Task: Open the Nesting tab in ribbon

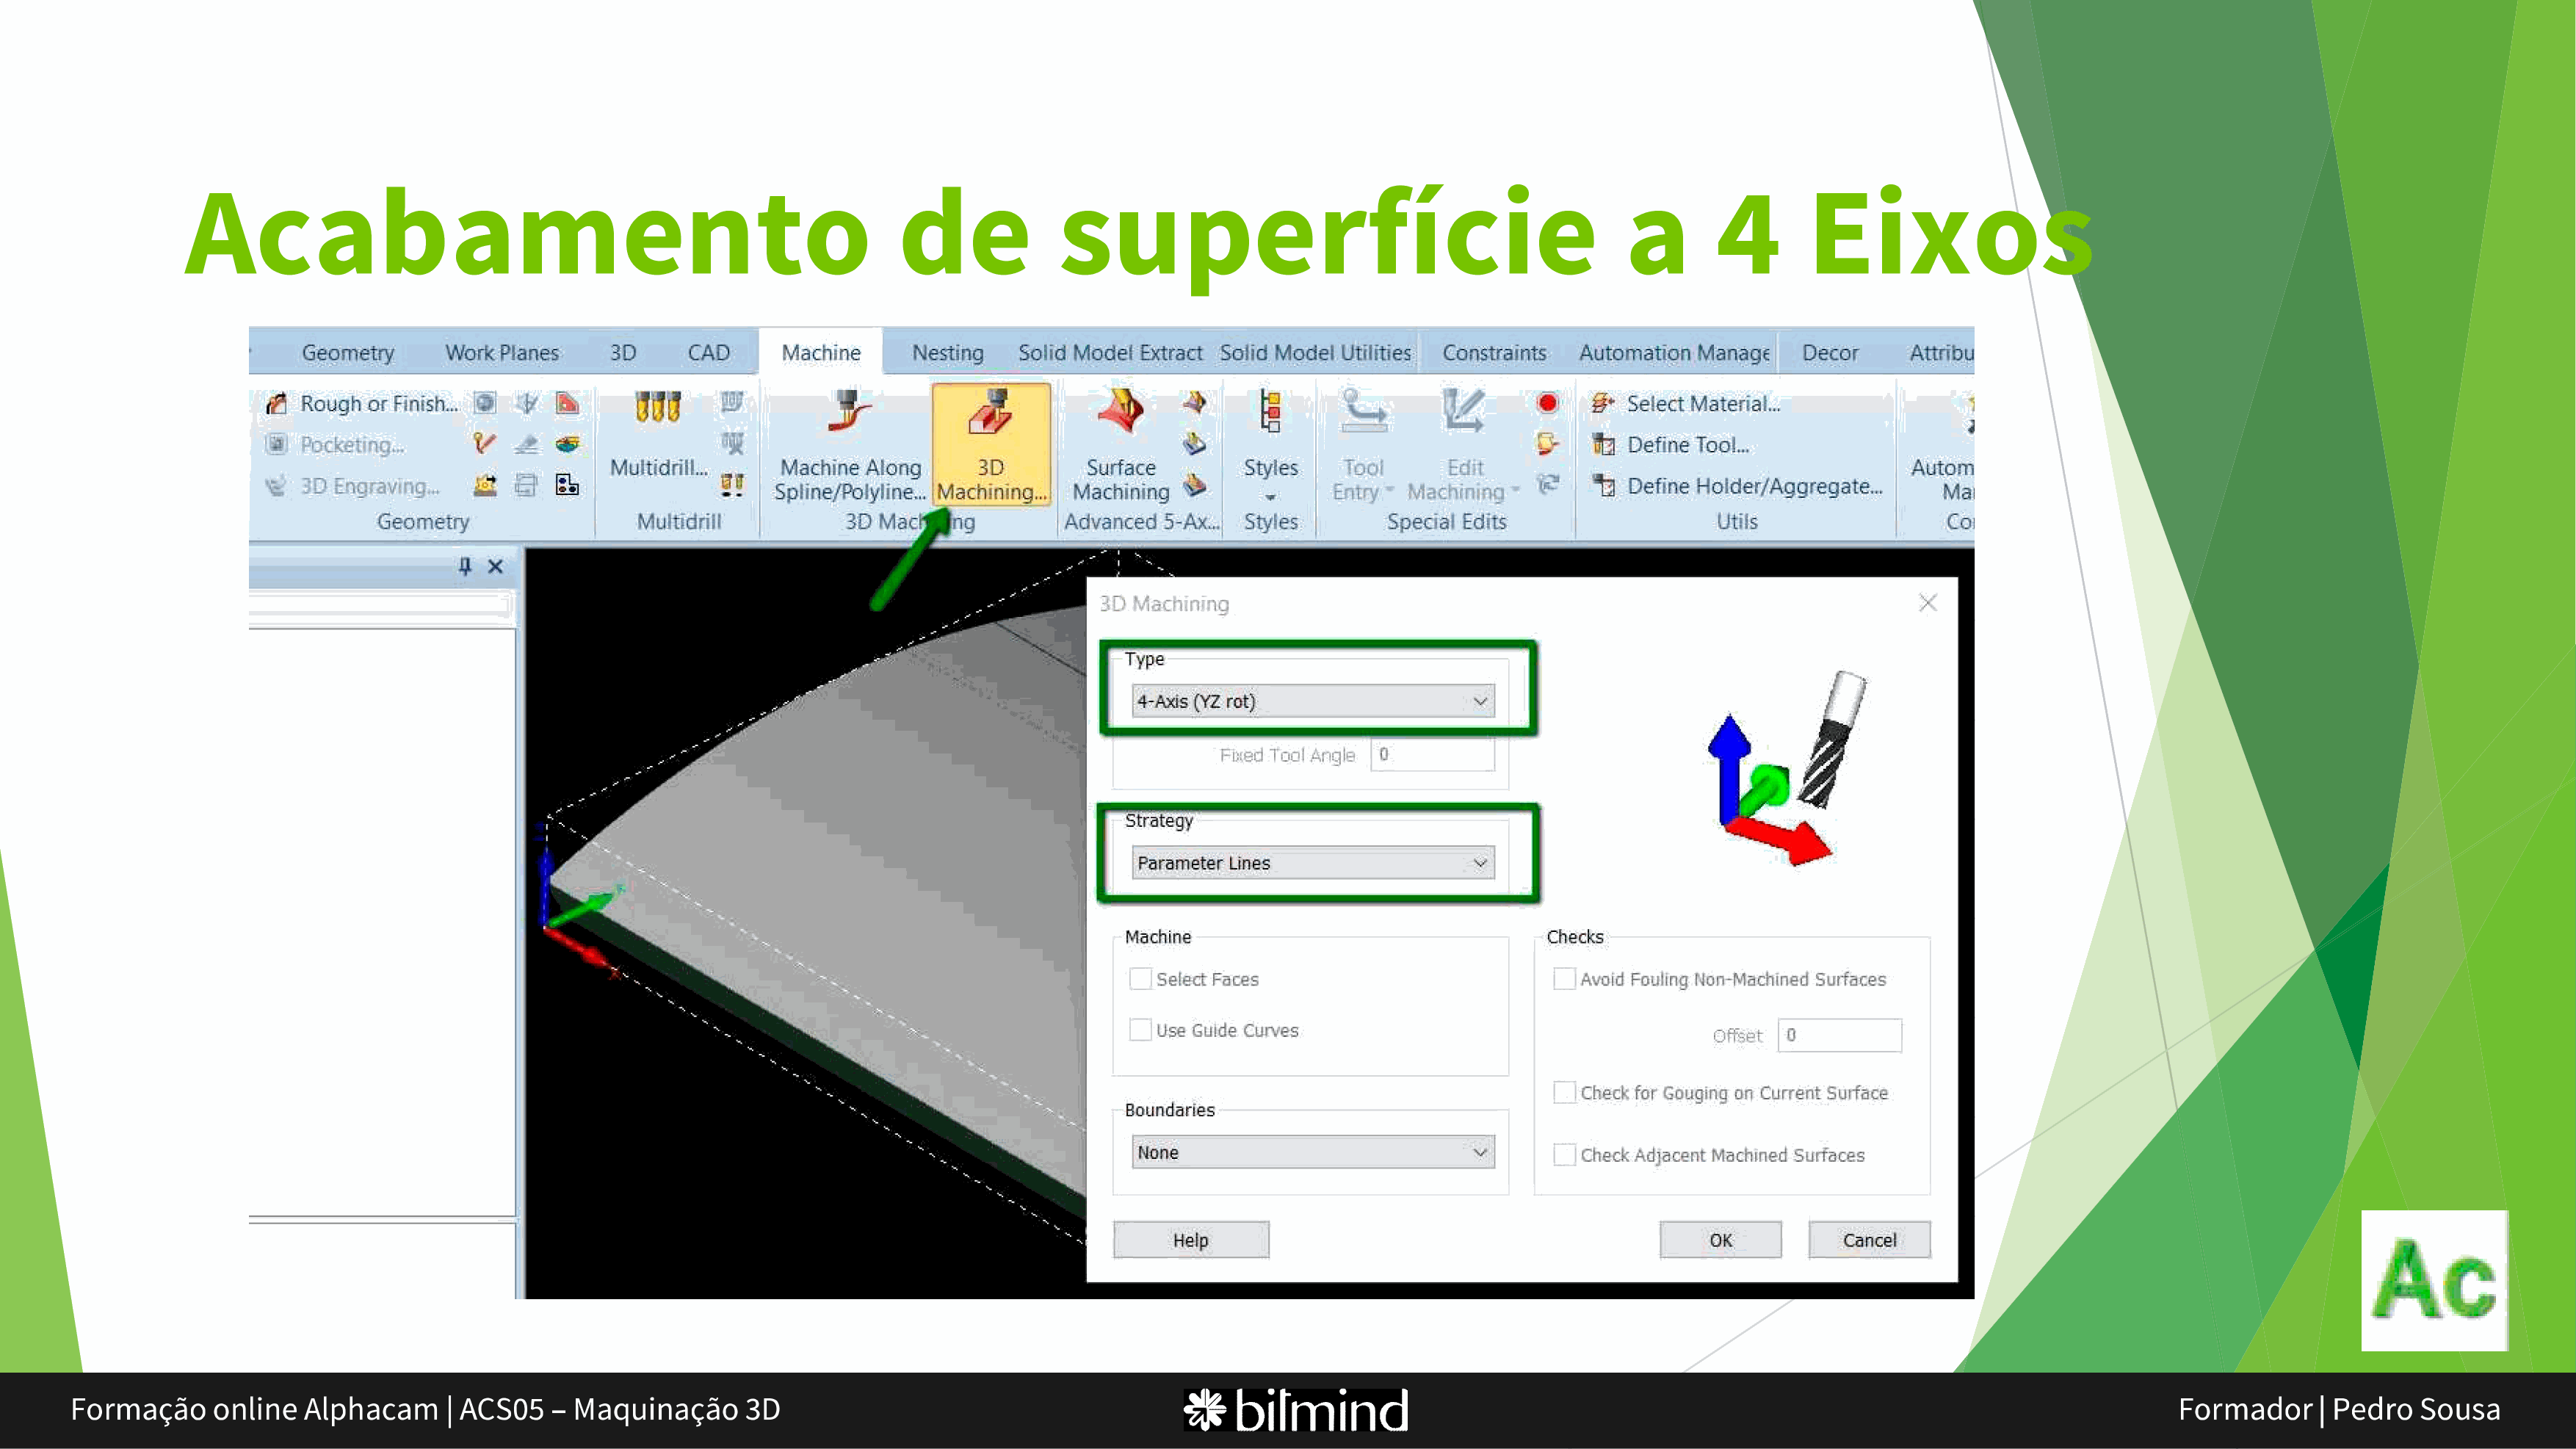Action: [x=945, y=352]
